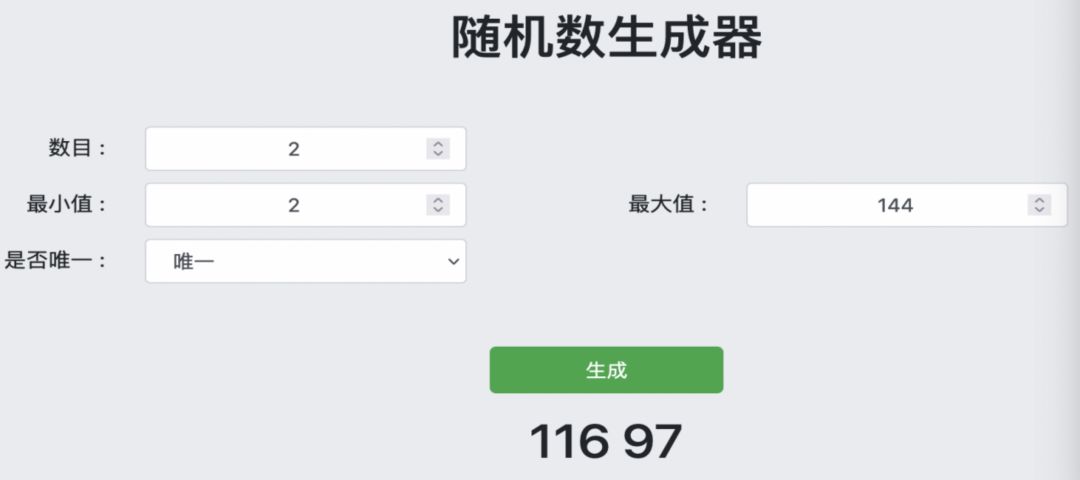Click the chevron arrow of the 唯一 combo box
The image size is (1080, 480).
(x=453, y=261)
